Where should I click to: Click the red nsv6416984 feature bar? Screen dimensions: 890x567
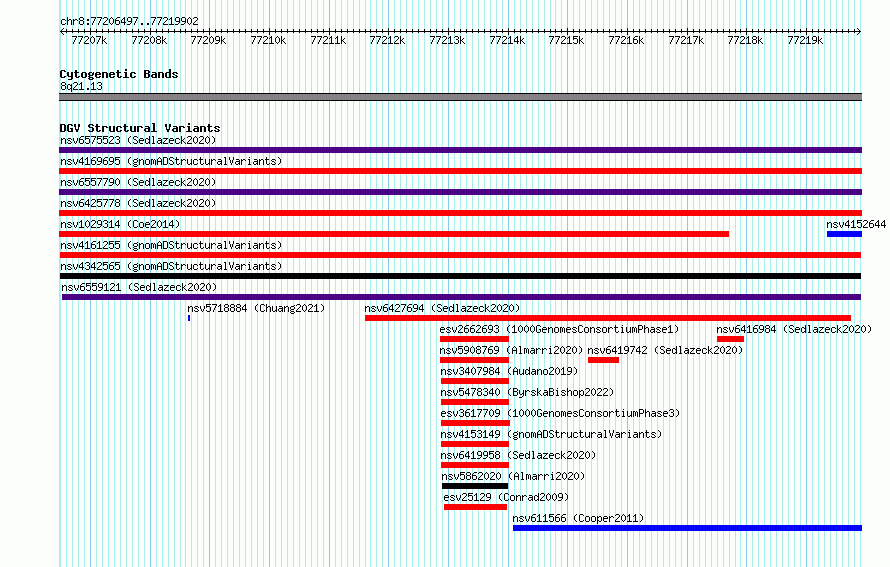pyautogui.click(x=730, y=339)
